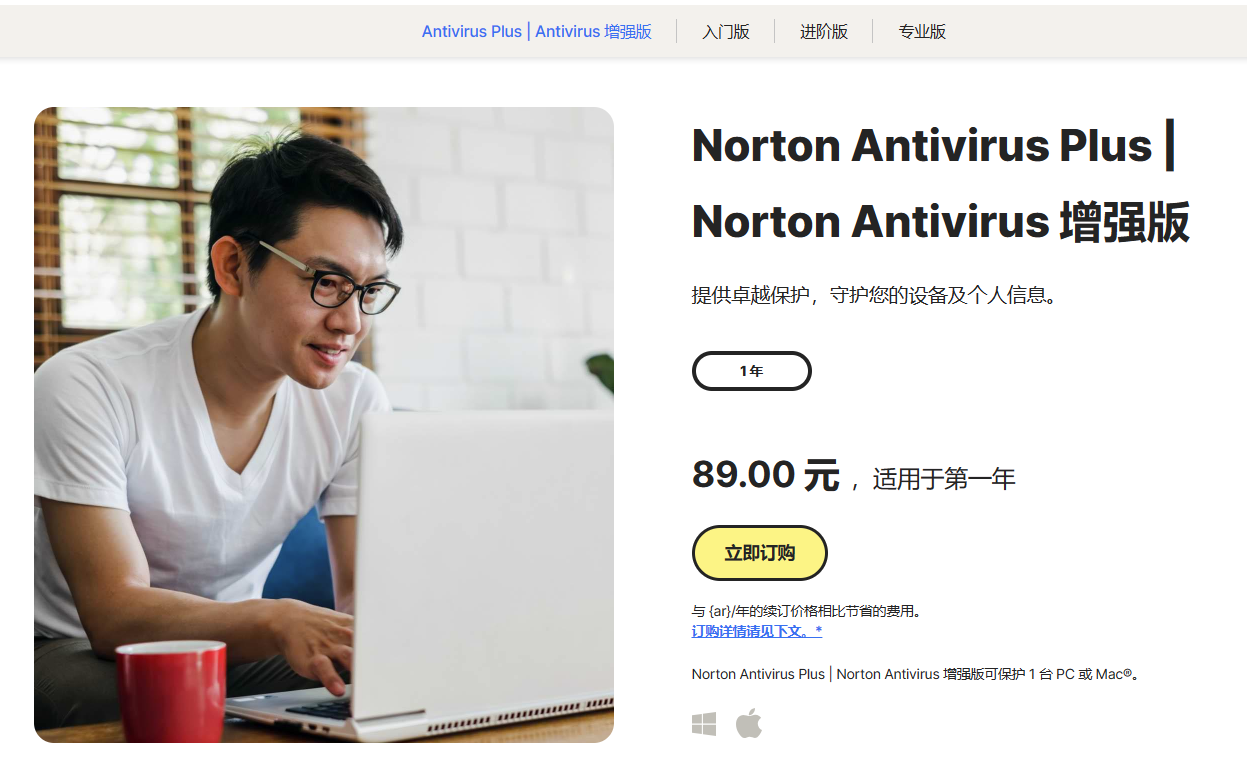Click the Norton Antivirus 增强版 heading line
Screen dimensions: 1247x759
(x=941, y=222)
